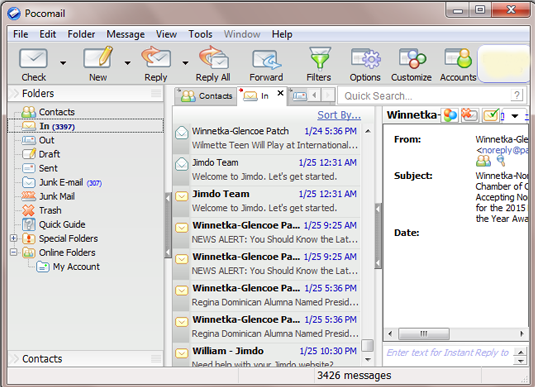
Task: Expand the Special Folders node
Action: click(x=13, y=238)
